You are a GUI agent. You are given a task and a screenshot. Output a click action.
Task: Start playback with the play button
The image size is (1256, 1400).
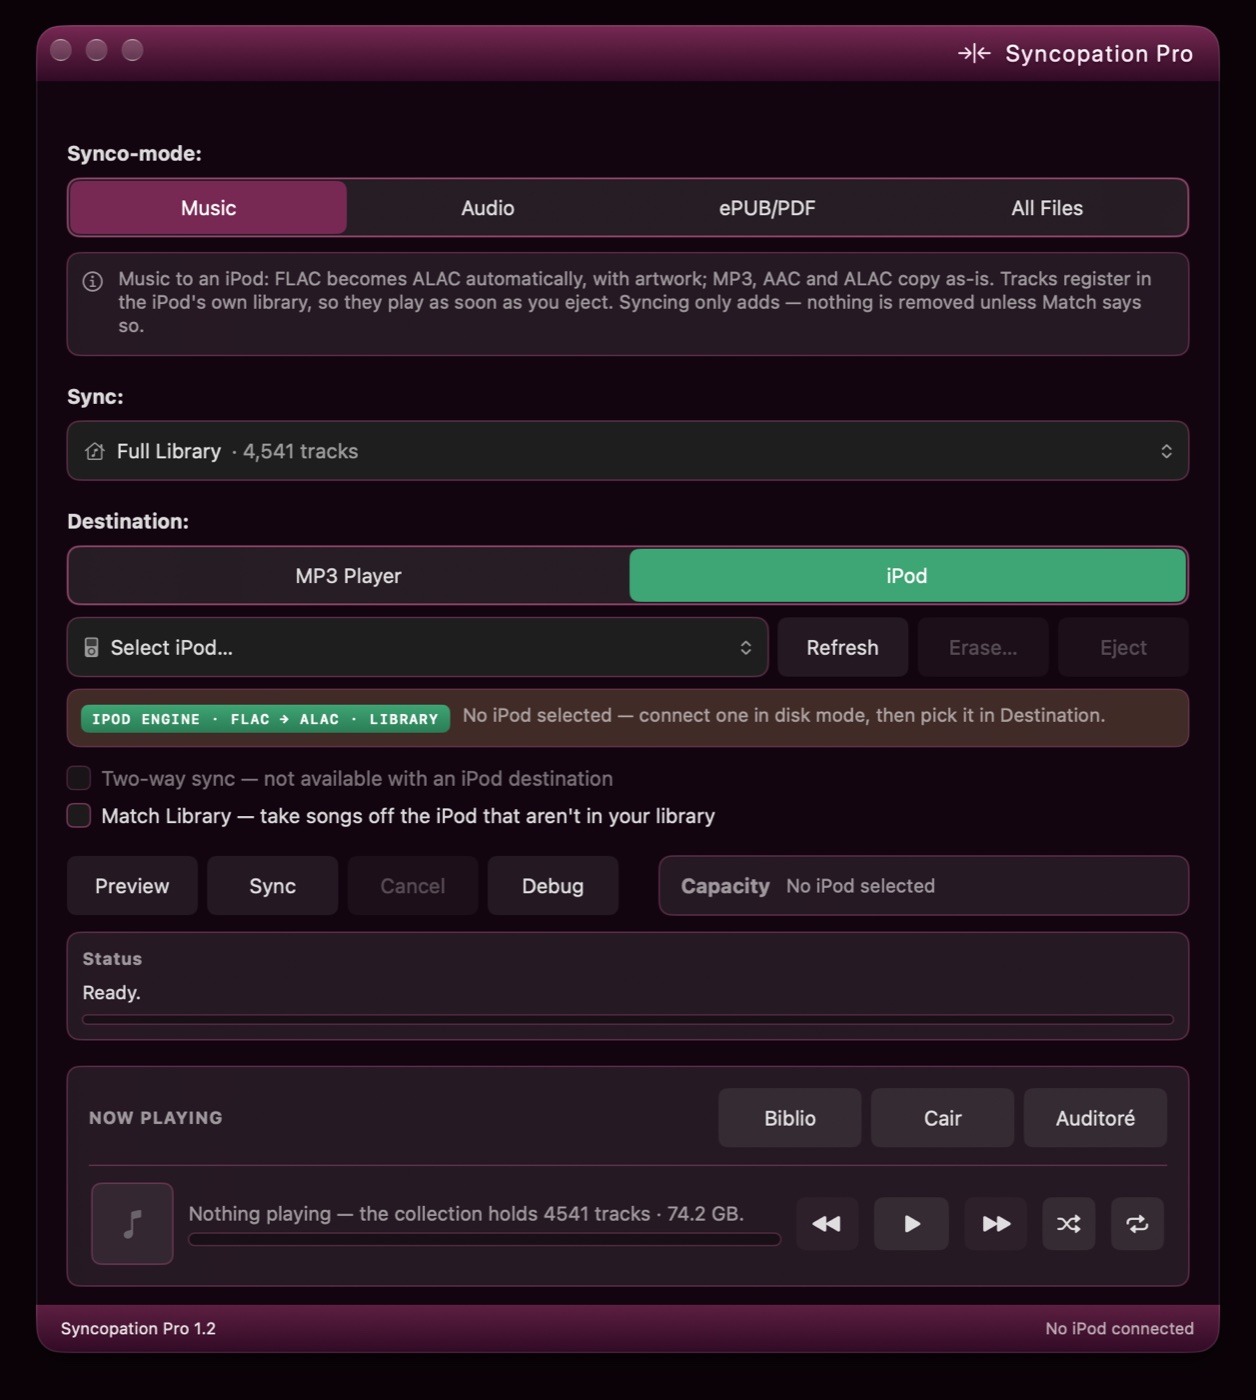(911, 1224)
